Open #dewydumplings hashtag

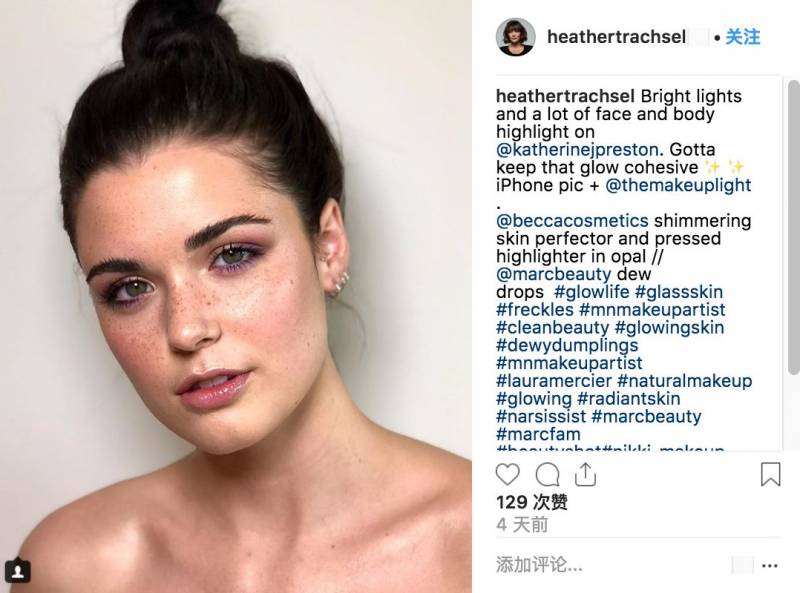tap(567, 345)
